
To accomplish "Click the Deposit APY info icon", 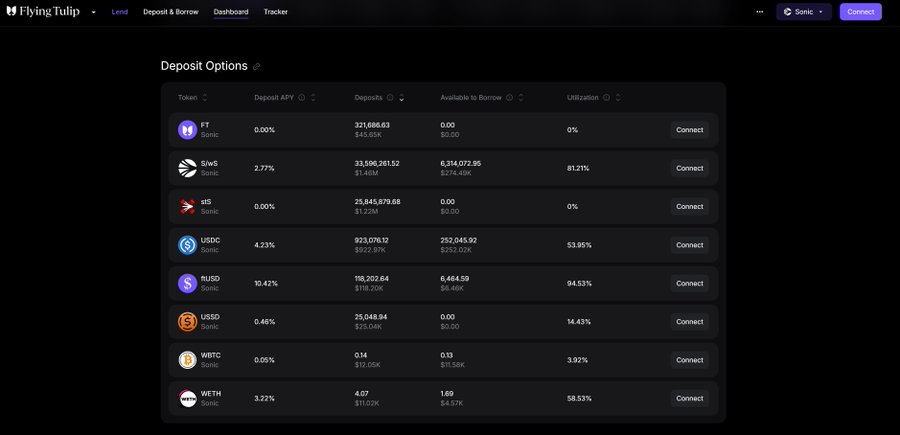I will click(301, 98).
